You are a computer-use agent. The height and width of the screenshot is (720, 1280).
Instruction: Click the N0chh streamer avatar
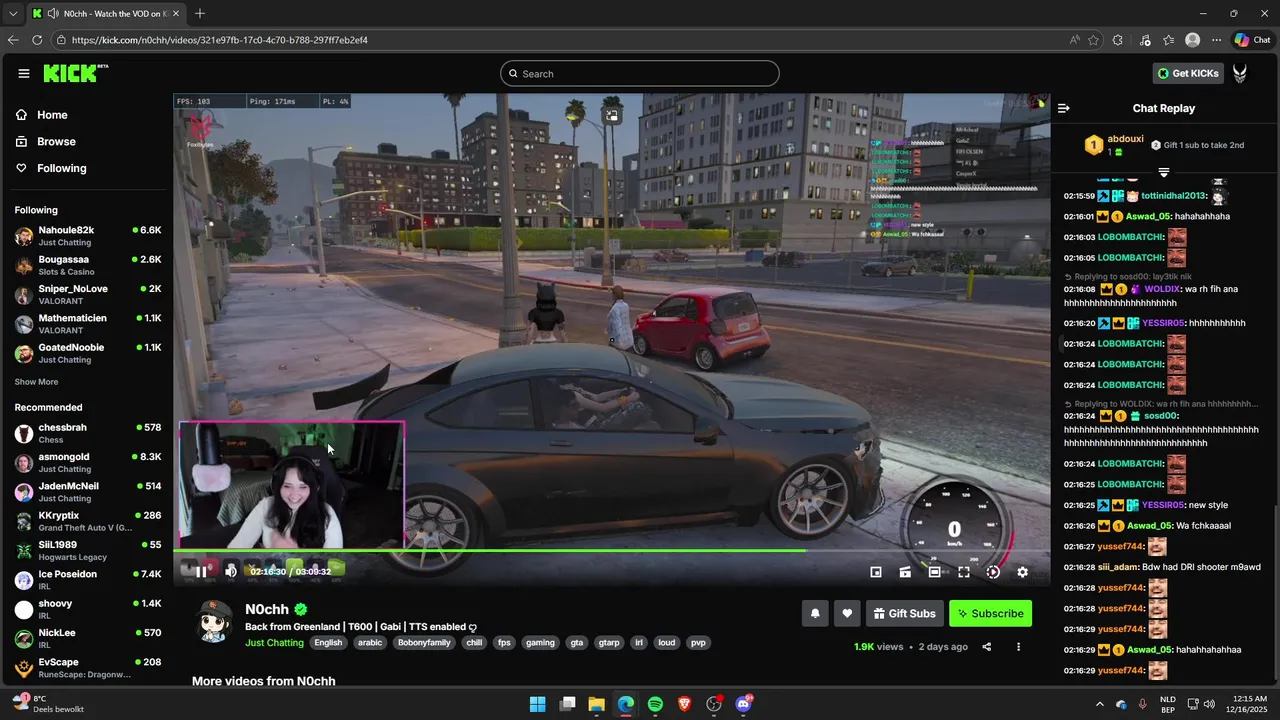[212, 622]
